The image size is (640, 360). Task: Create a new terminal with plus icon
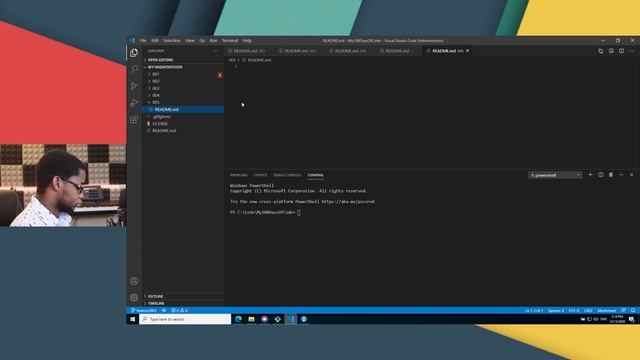590,175
